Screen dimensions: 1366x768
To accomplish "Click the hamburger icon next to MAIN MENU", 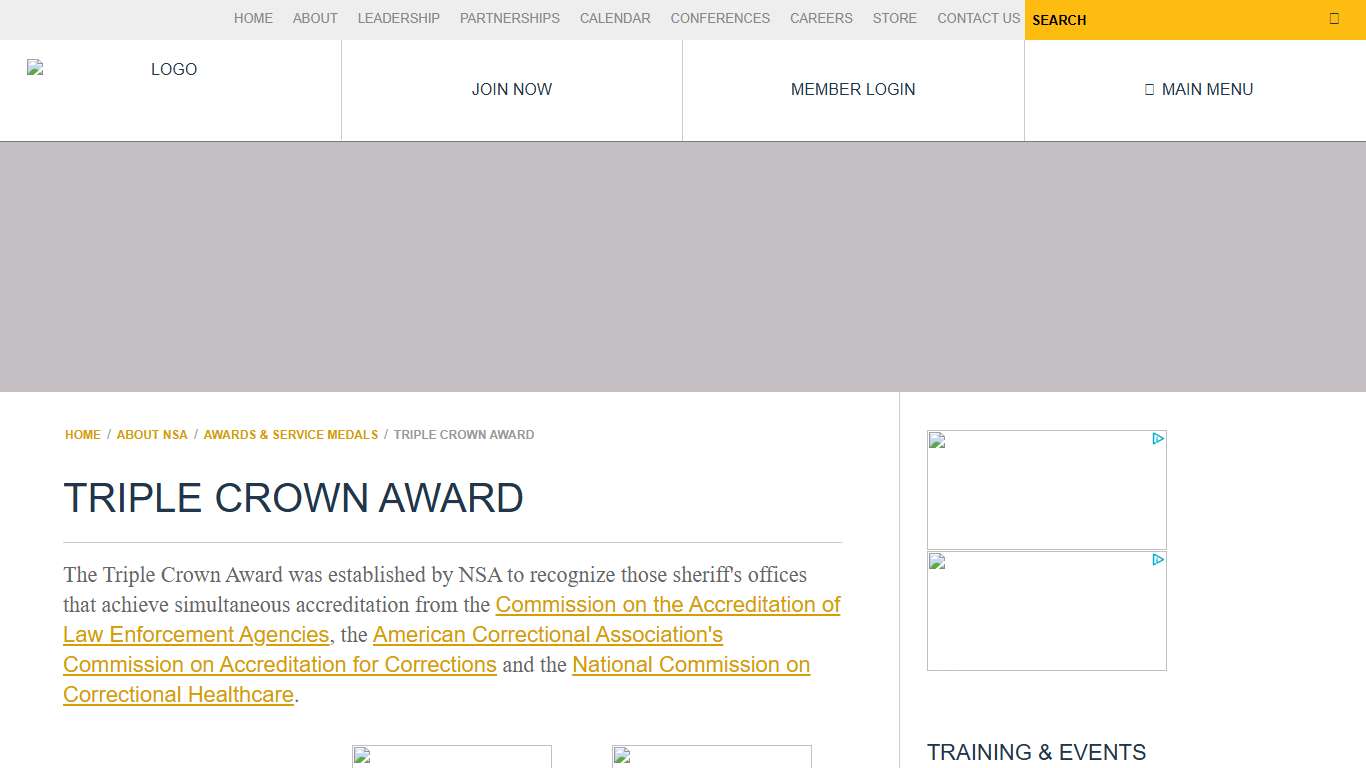I will tap(1148, 89).
